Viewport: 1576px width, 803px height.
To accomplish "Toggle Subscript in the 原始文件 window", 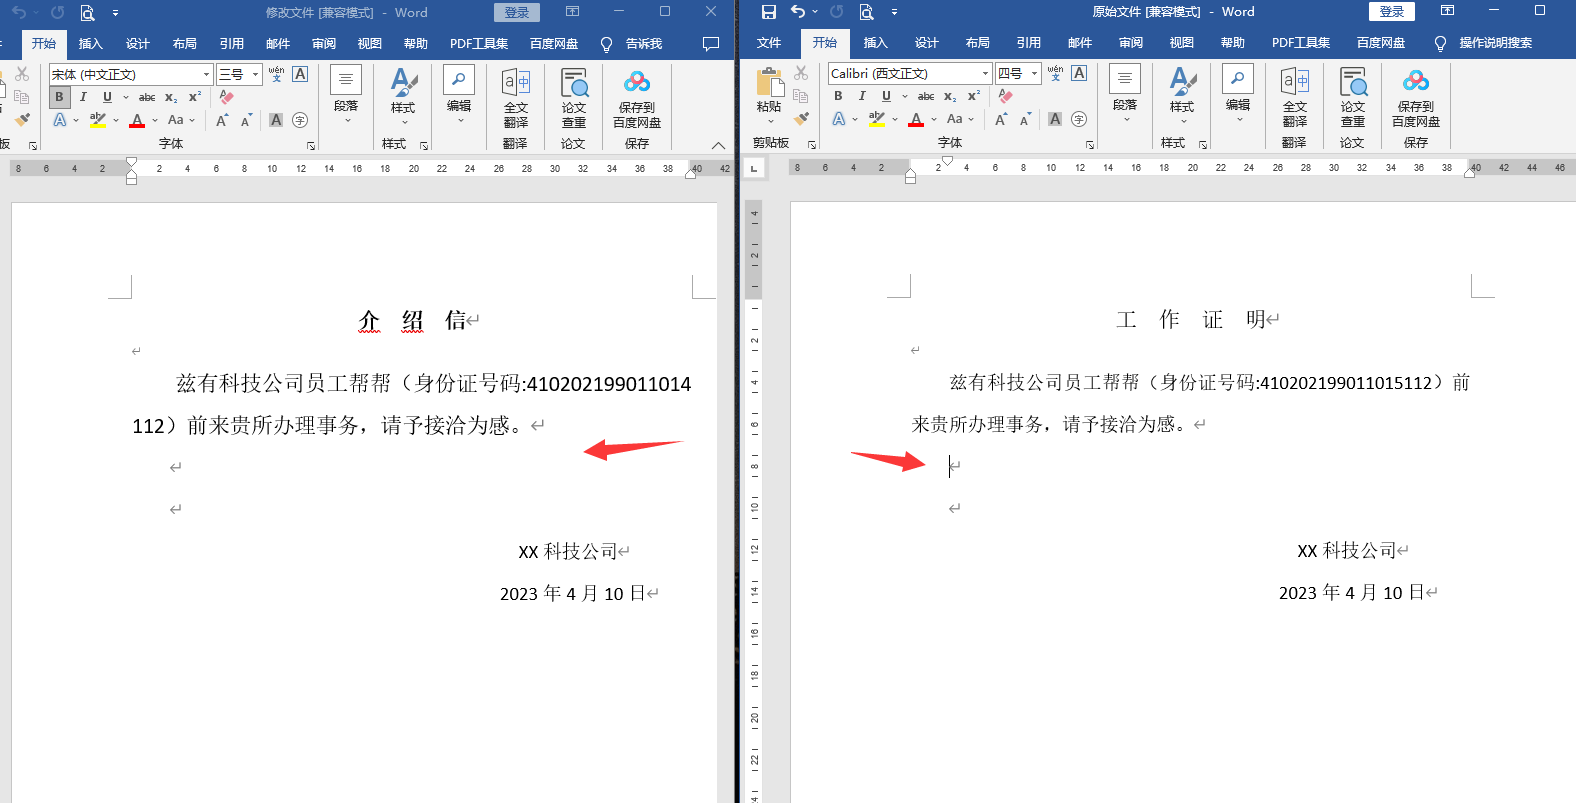I will coord(950,96).
